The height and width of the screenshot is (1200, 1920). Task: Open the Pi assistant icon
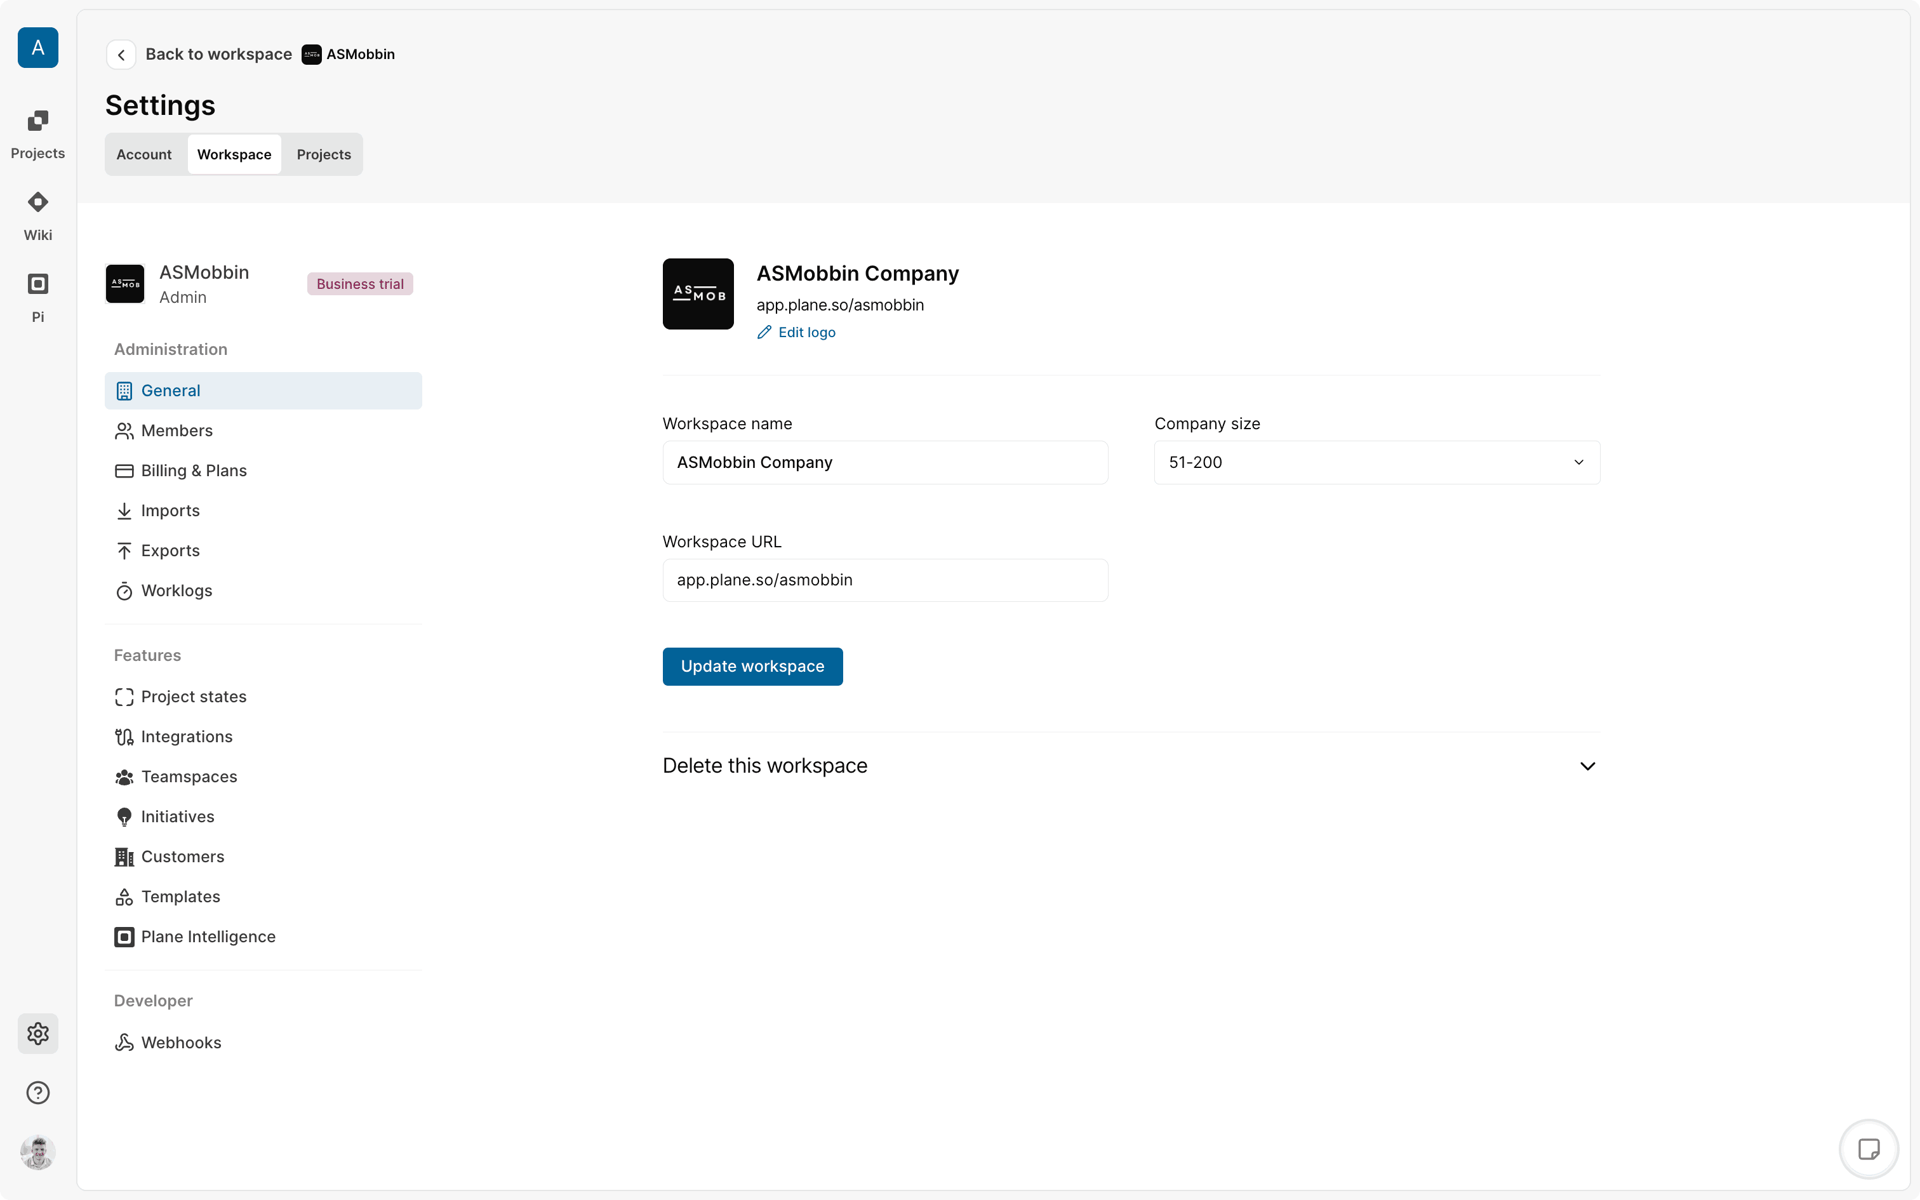38,284
